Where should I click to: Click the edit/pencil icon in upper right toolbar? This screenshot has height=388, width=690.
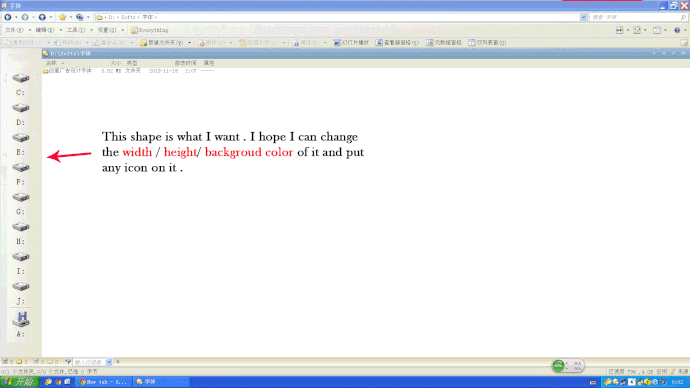click(x=637, y=30)
